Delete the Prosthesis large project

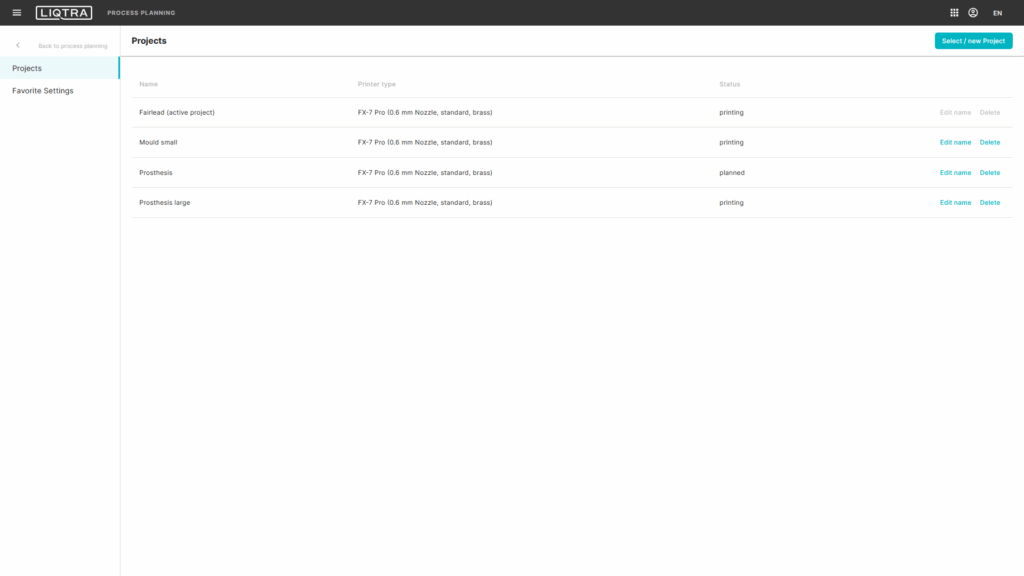click(x=989, y=203)
